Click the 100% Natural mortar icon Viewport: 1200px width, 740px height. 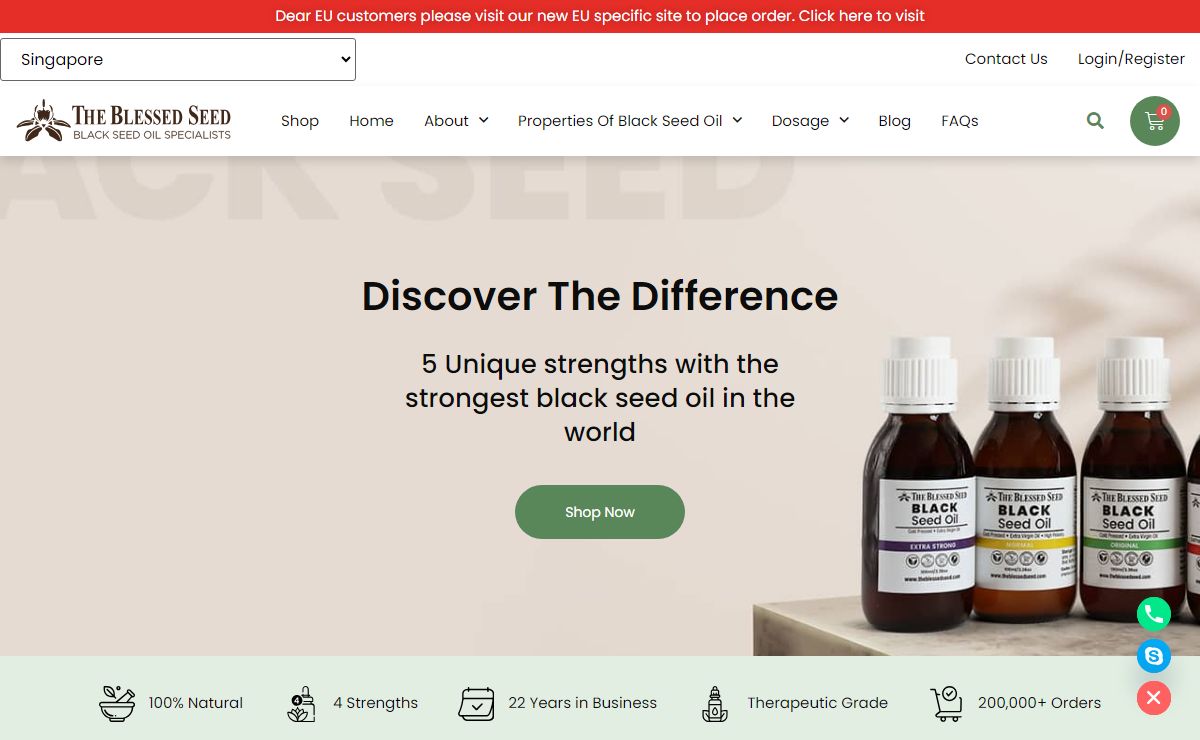click(117, 703)
